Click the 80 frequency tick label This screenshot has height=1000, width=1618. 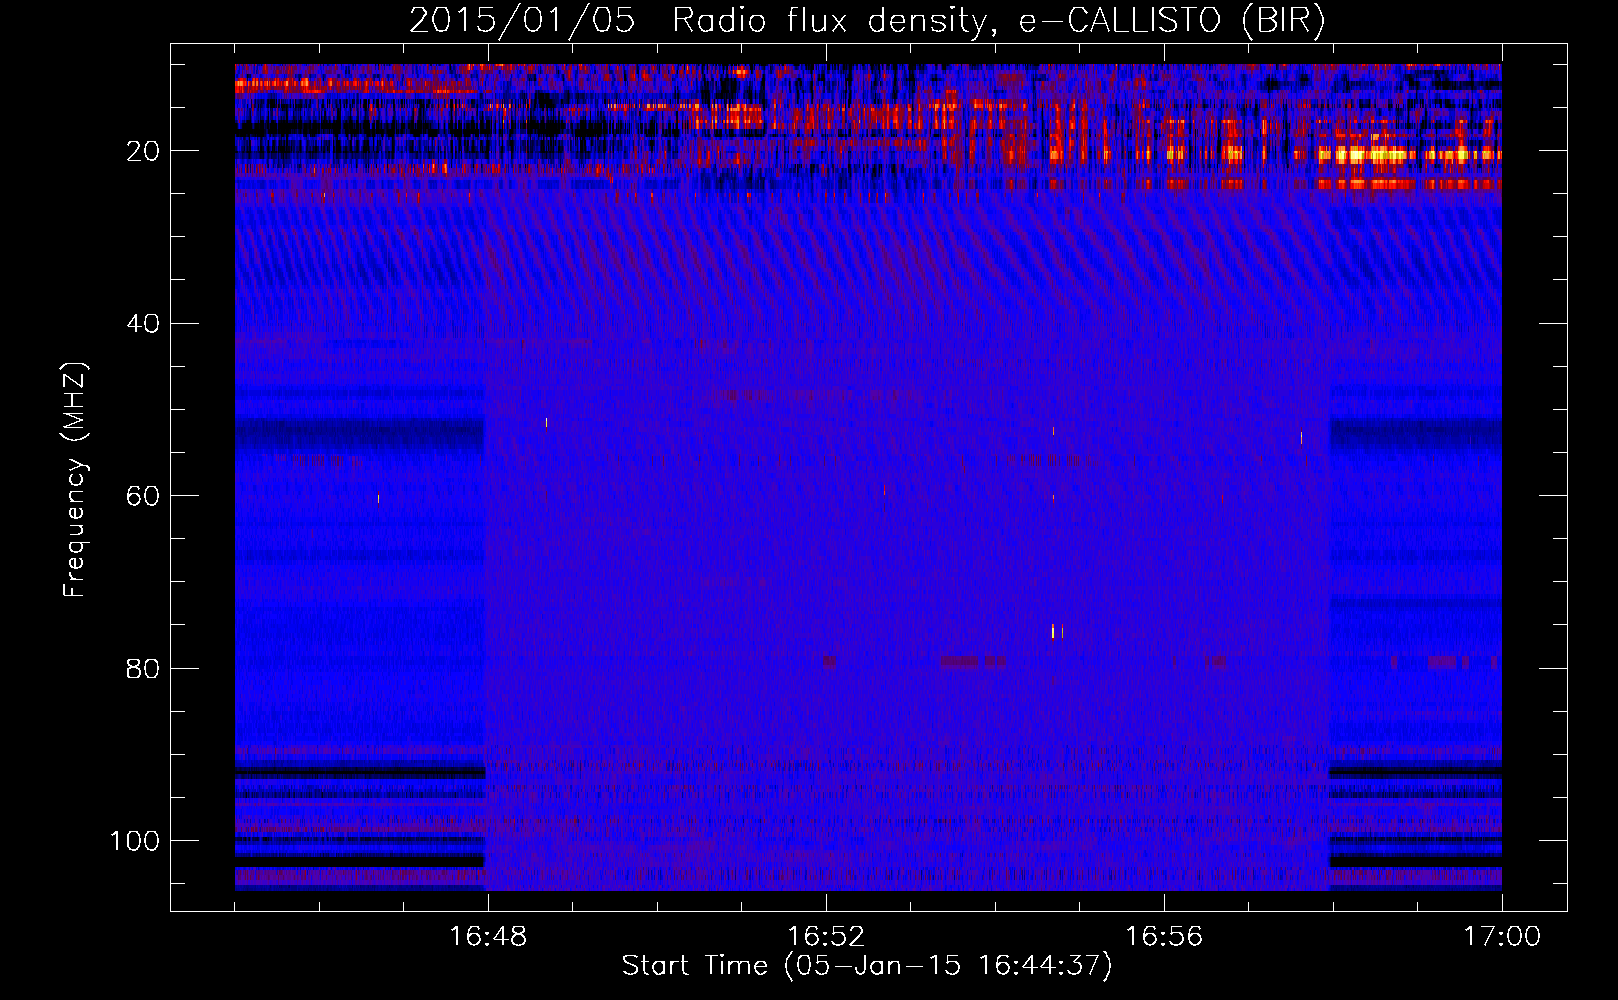click(143, 668)
